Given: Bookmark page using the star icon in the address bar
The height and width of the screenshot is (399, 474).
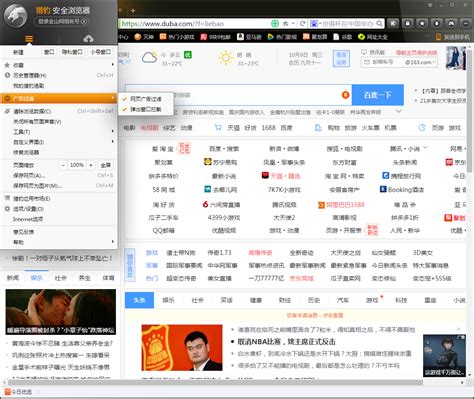Looking at the screenshot, I should click(286, 24).
